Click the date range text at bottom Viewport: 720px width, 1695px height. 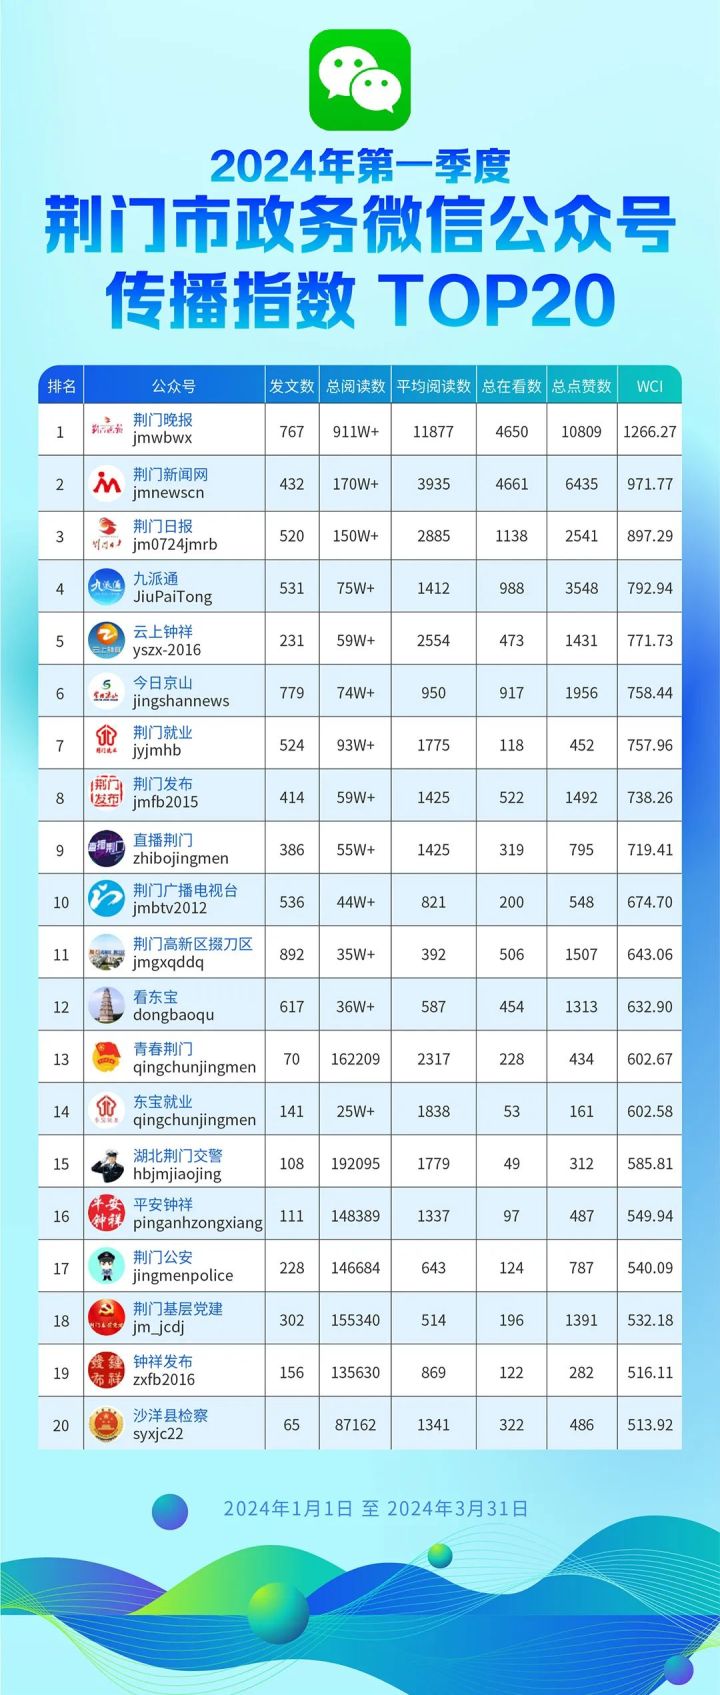[x=375, y=1509]
